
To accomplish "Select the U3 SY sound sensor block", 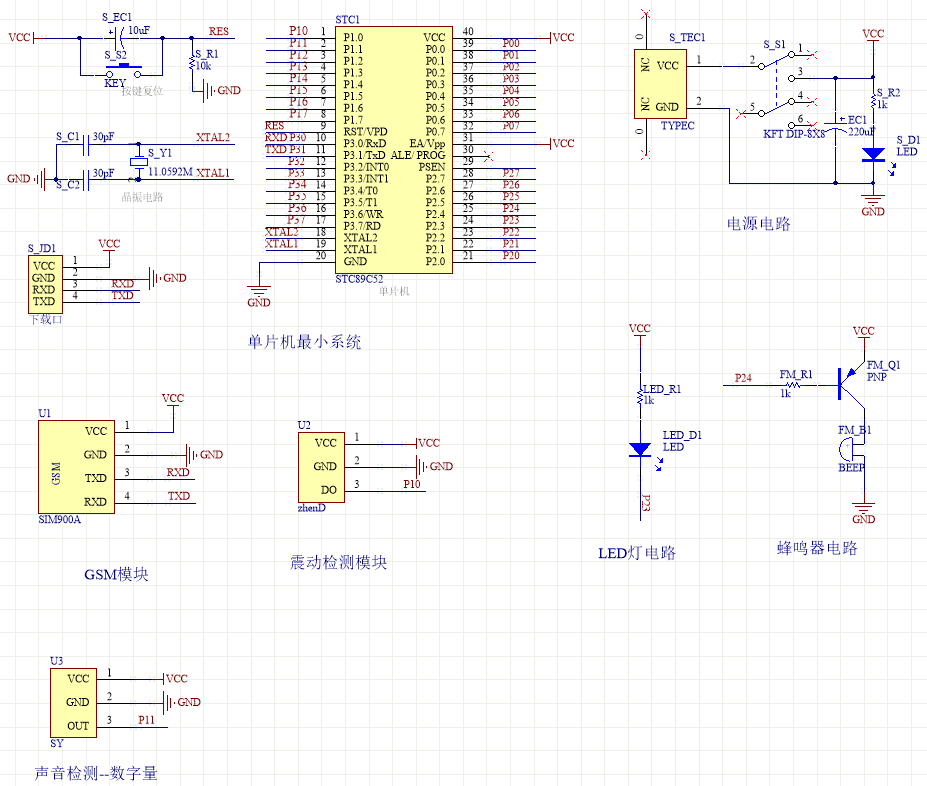I will click(74, 702).
